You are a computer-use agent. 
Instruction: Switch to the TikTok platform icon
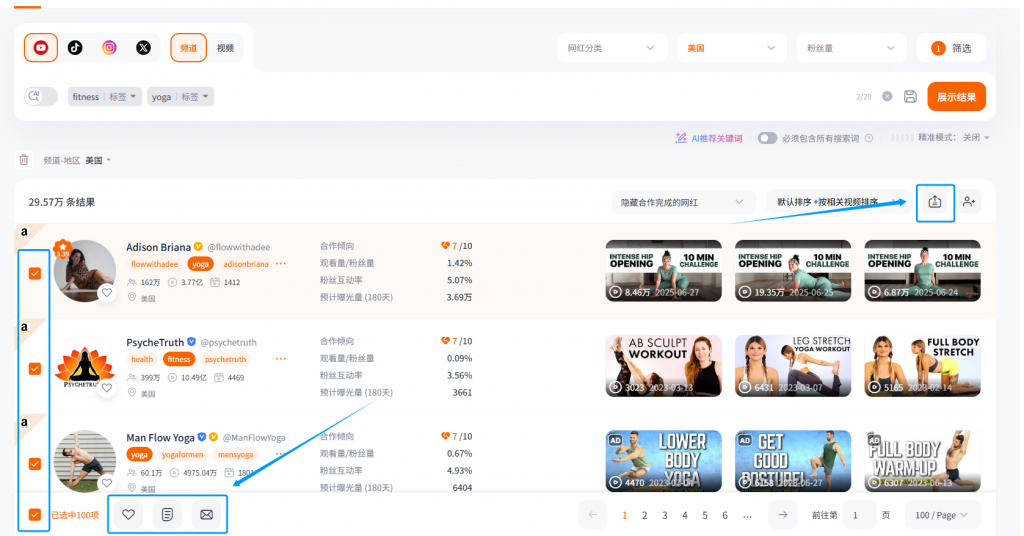[75, 48]
